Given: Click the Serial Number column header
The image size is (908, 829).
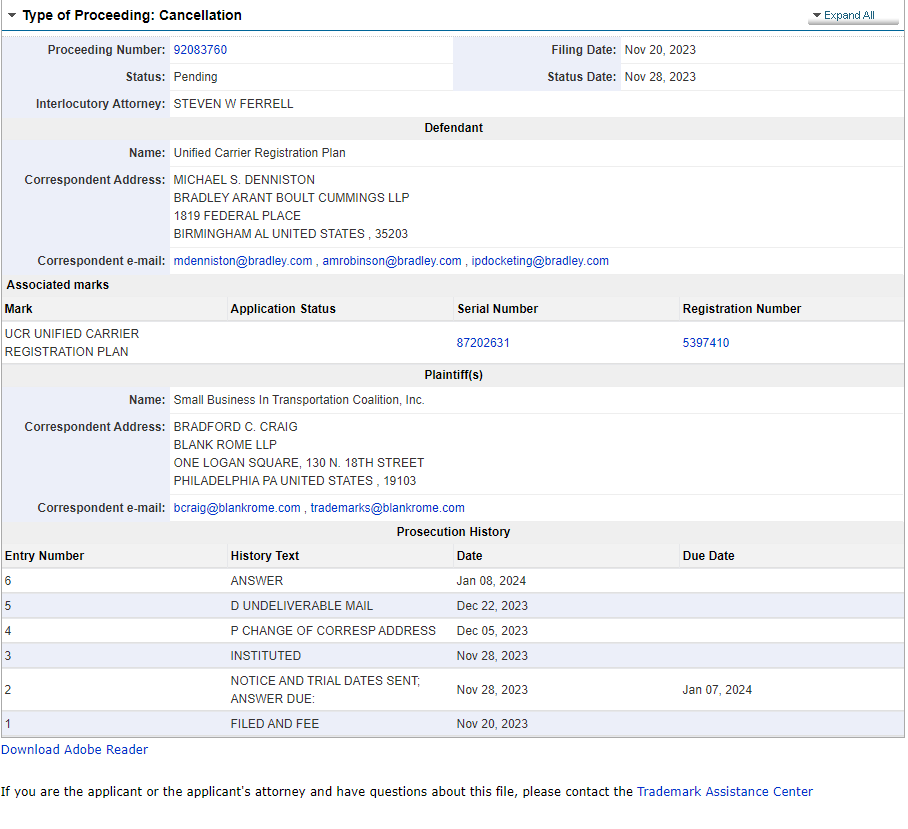Looking at the screenshot, I should 497,309.
